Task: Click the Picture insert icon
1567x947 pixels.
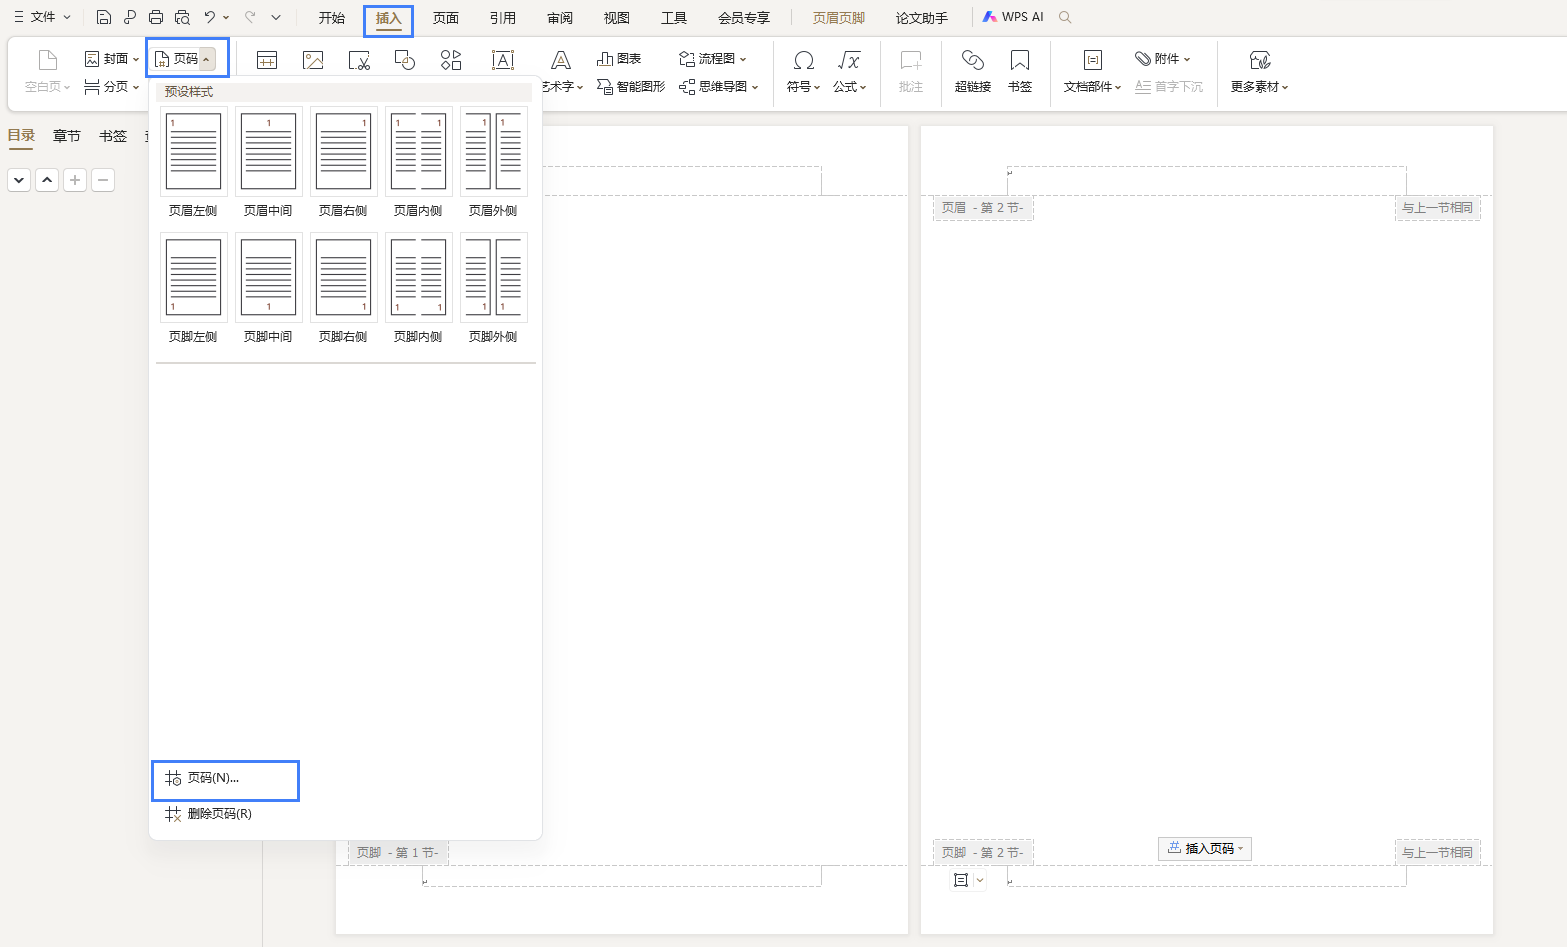Action: (x=313, y=61)
